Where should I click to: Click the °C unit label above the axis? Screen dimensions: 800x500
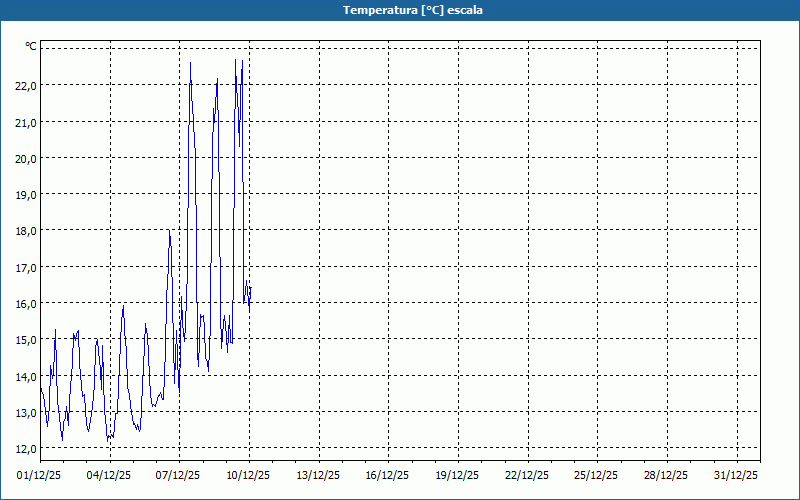[x=31, y=46]
